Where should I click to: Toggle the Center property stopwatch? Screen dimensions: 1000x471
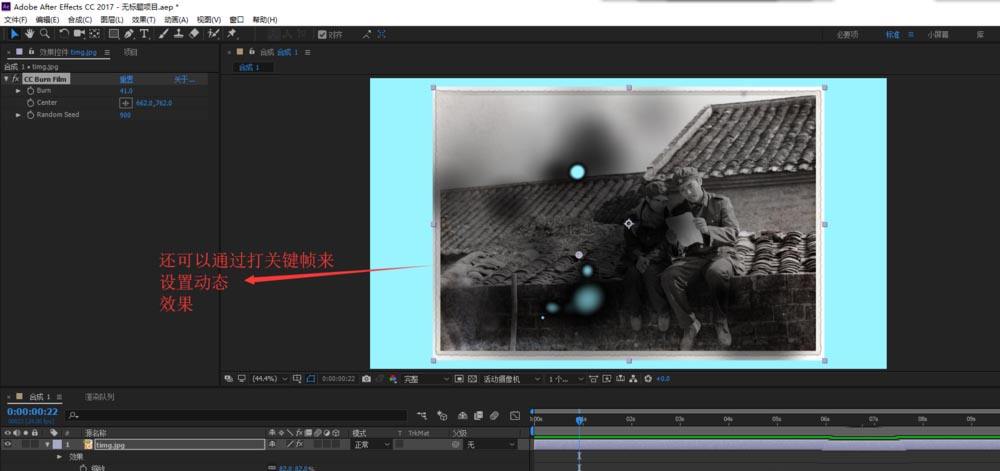pyautogui.click(x=30, y=103)
